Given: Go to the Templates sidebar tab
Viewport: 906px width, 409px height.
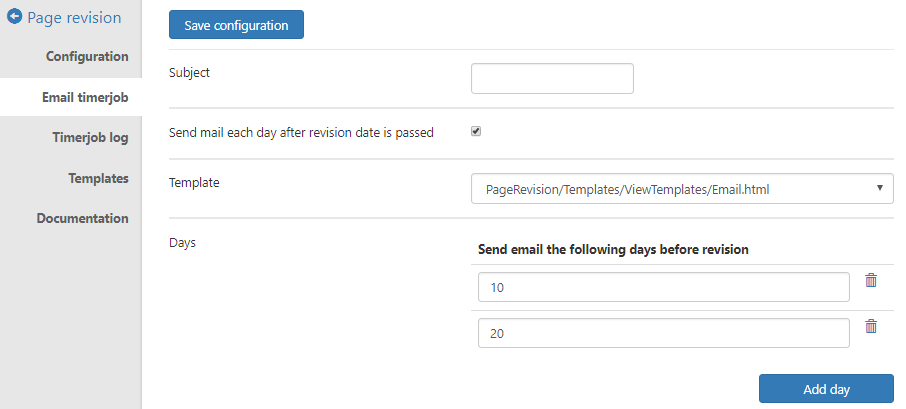Looking at the screenshot, I should pos(98,178).
